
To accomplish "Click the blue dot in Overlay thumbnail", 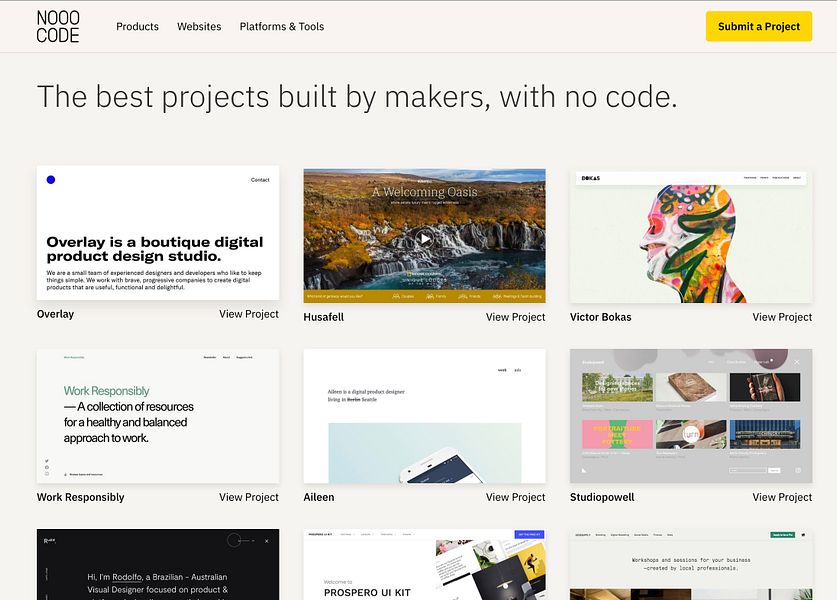I will point(51,180).
